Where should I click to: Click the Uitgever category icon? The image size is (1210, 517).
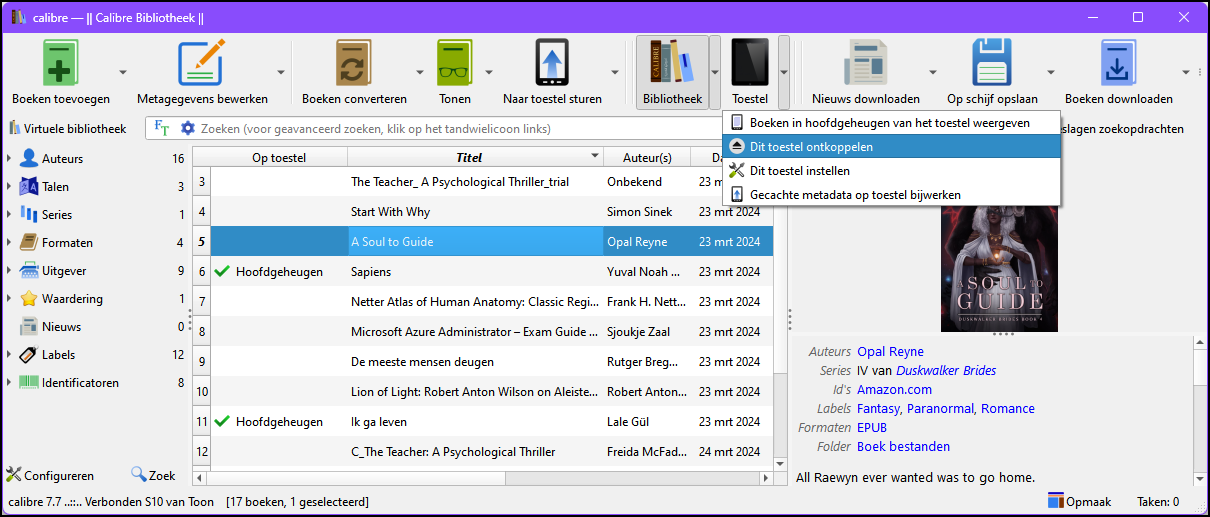coord(29,270)
